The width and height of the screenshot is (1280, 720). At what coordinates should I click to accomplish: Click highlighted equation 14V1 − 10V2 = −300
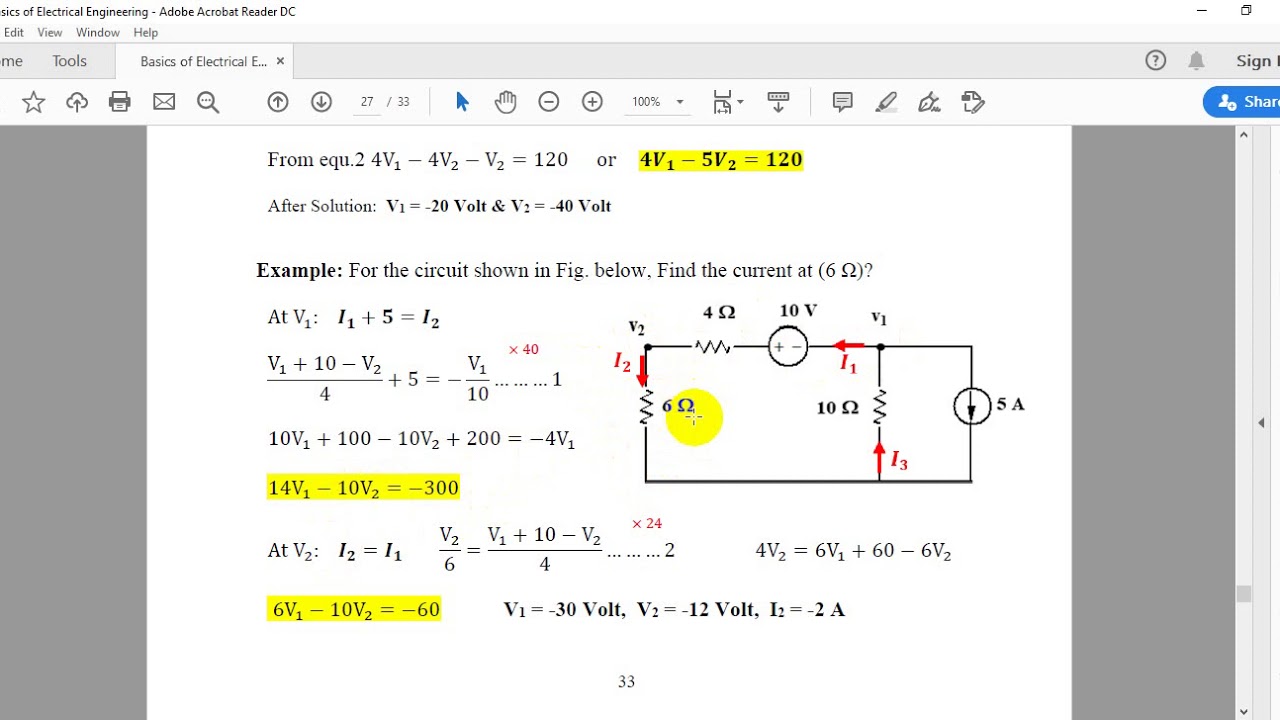pyautogui.click(x=363, y=488)
